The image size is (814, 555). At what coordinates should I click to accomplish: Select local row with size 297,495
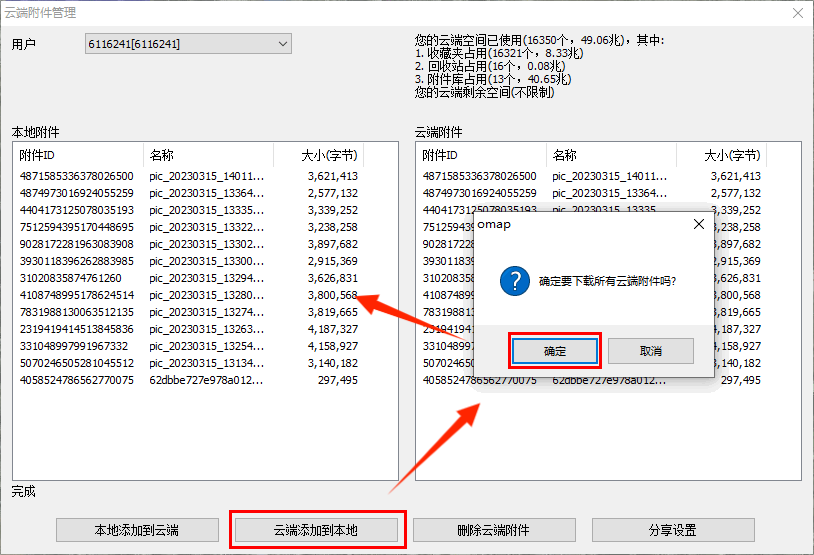point(331,380)
